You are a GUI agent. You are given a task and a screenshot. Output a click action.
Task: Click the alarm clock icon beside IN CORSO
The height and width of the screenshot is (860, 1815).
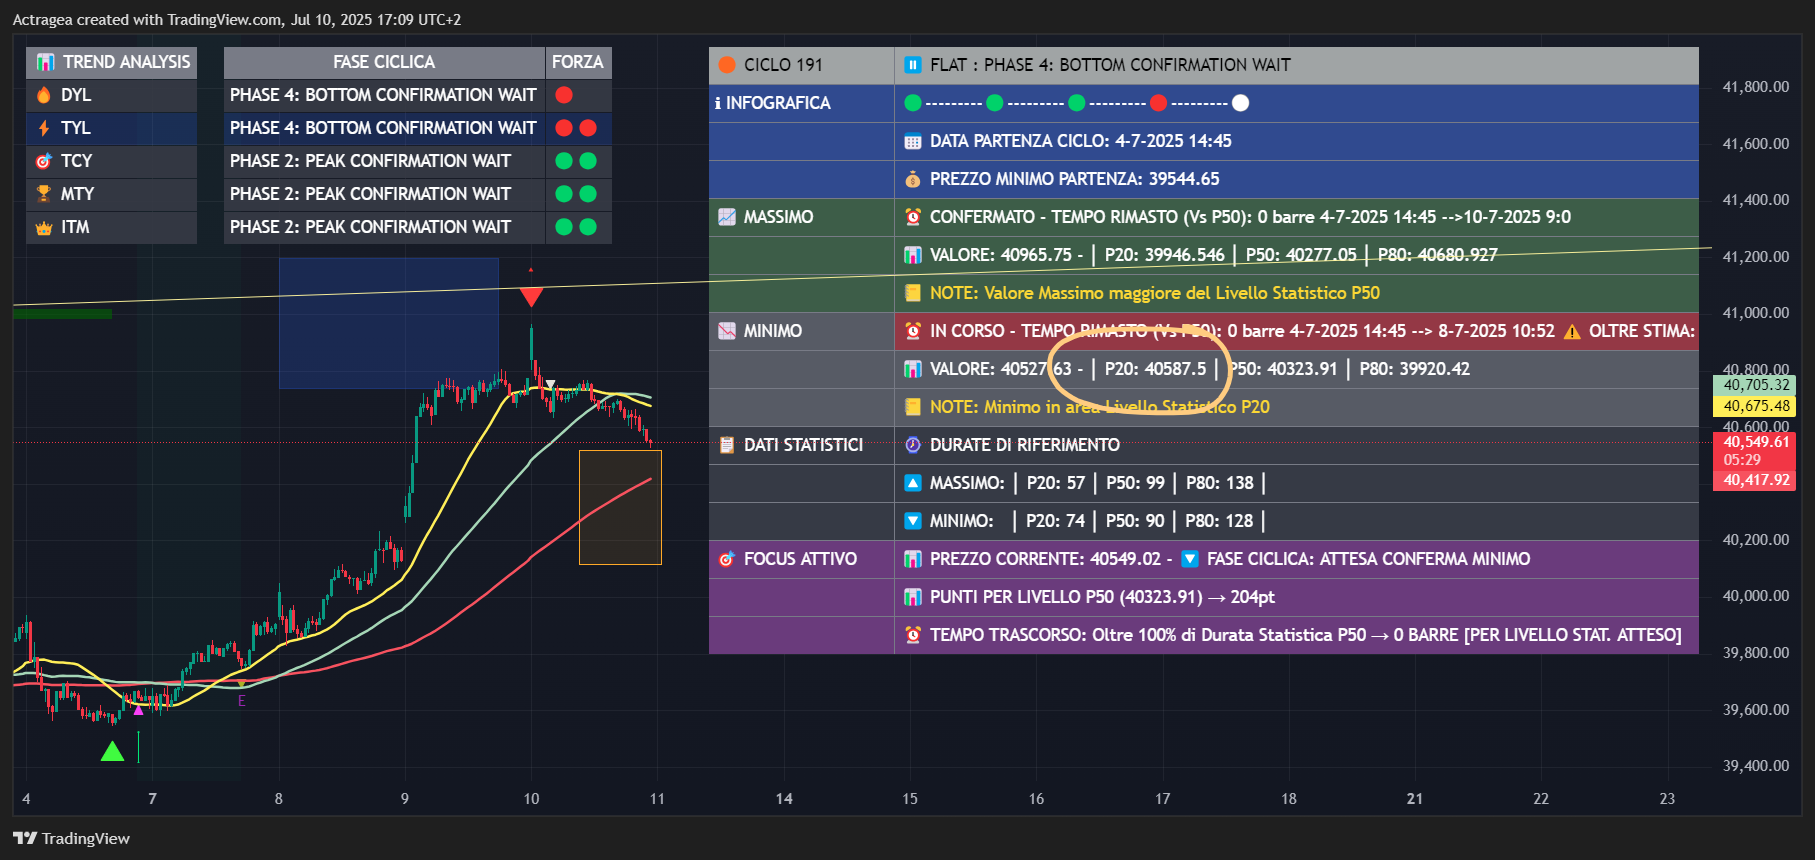(x=913, y=331)
